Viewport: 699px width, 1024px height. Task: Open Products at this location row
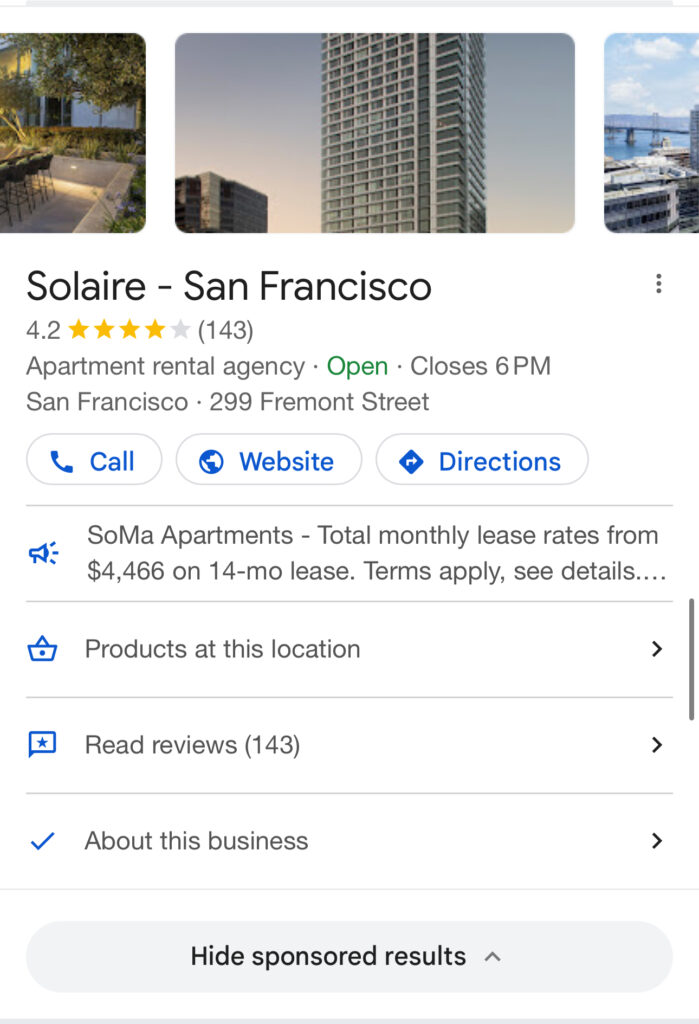[222, 649]
